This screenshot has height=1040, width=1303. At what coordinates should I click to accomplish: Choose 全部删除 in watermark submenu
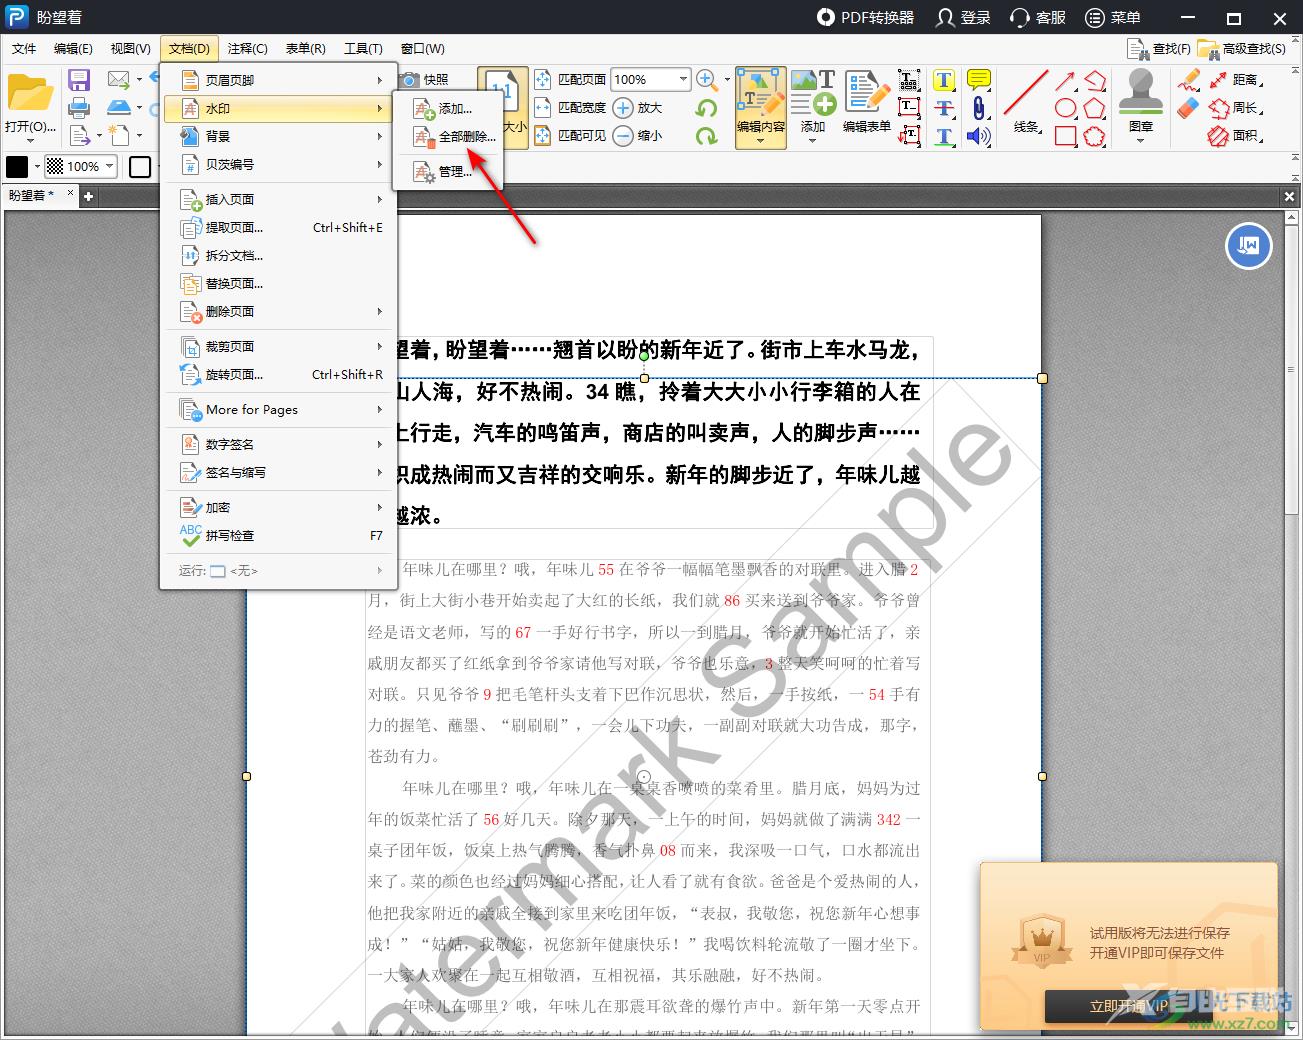(x=455, y=137)
